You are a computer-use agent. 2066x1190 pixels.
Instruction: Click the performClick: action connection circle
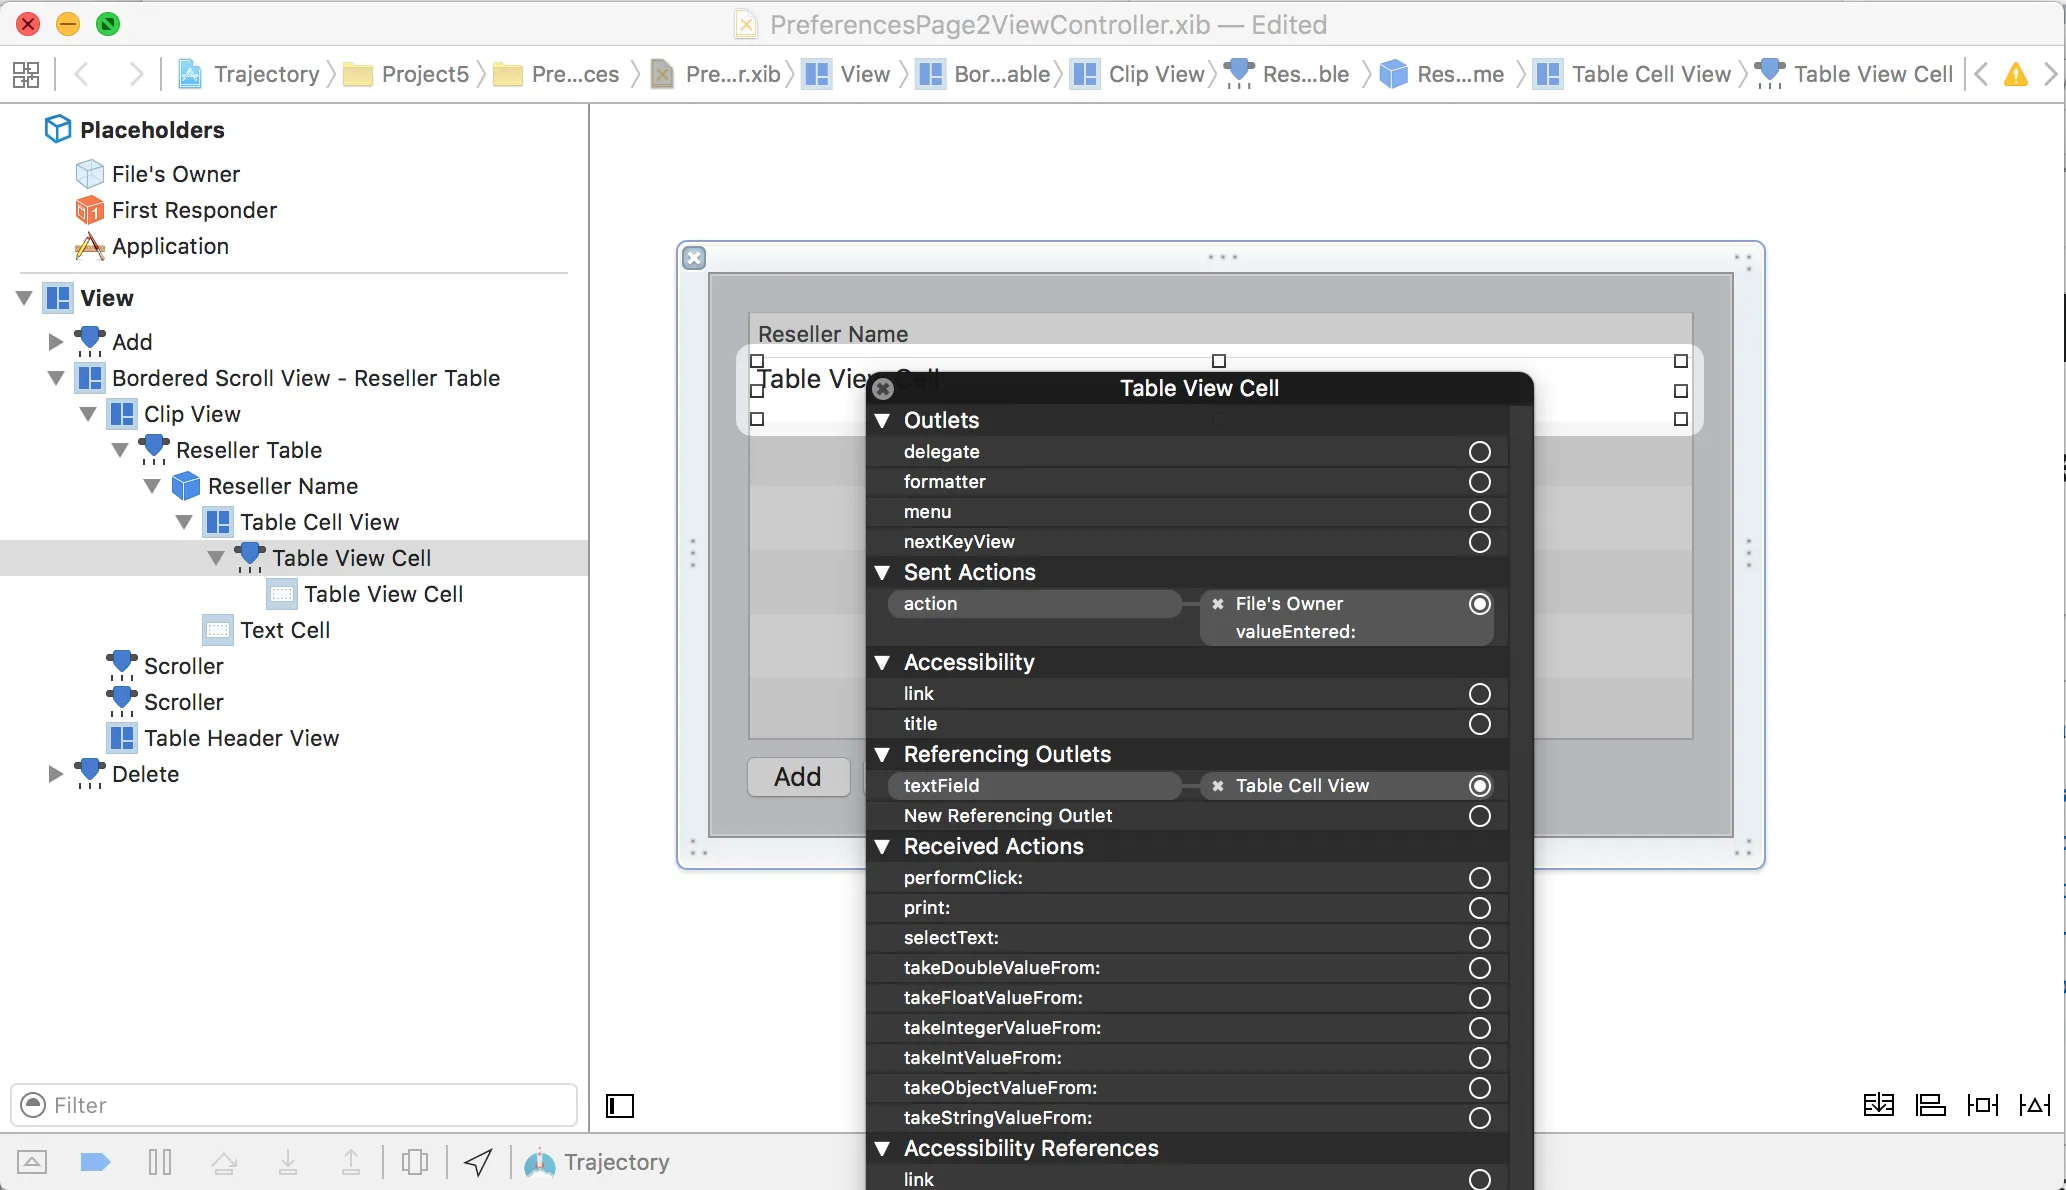pos(1479,878)
